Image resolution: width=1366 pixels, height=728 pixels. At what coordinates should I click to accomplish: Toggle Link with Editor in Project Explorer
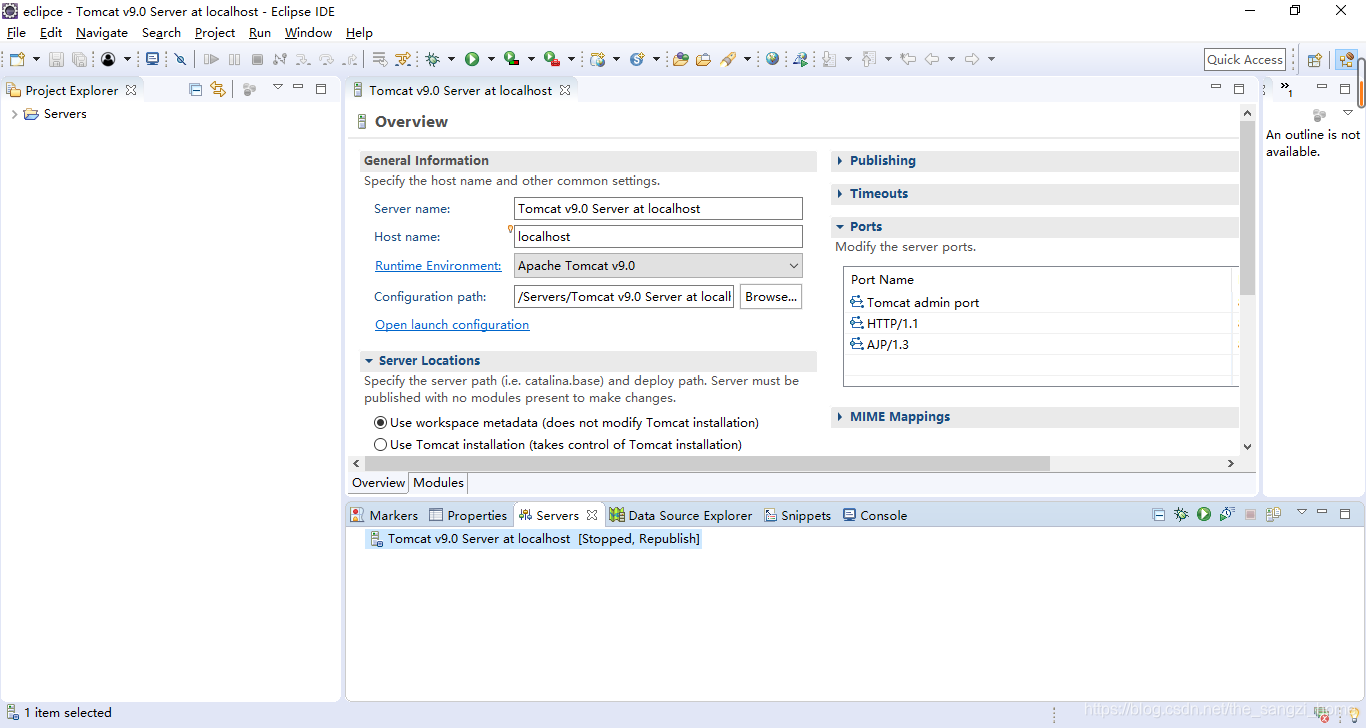click(218, 89)
